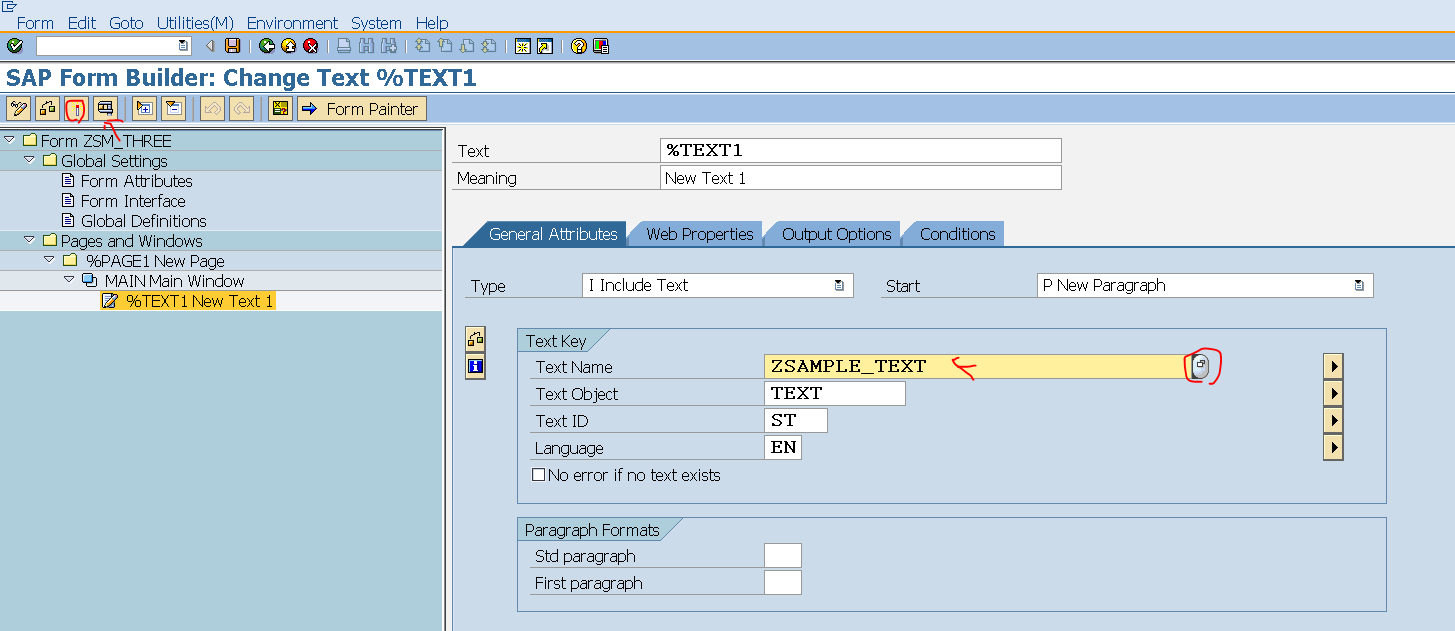Viewport: 1455px width, 631px height.
Task: Click the search help button on Text Name field
Action: point(1201,367)
